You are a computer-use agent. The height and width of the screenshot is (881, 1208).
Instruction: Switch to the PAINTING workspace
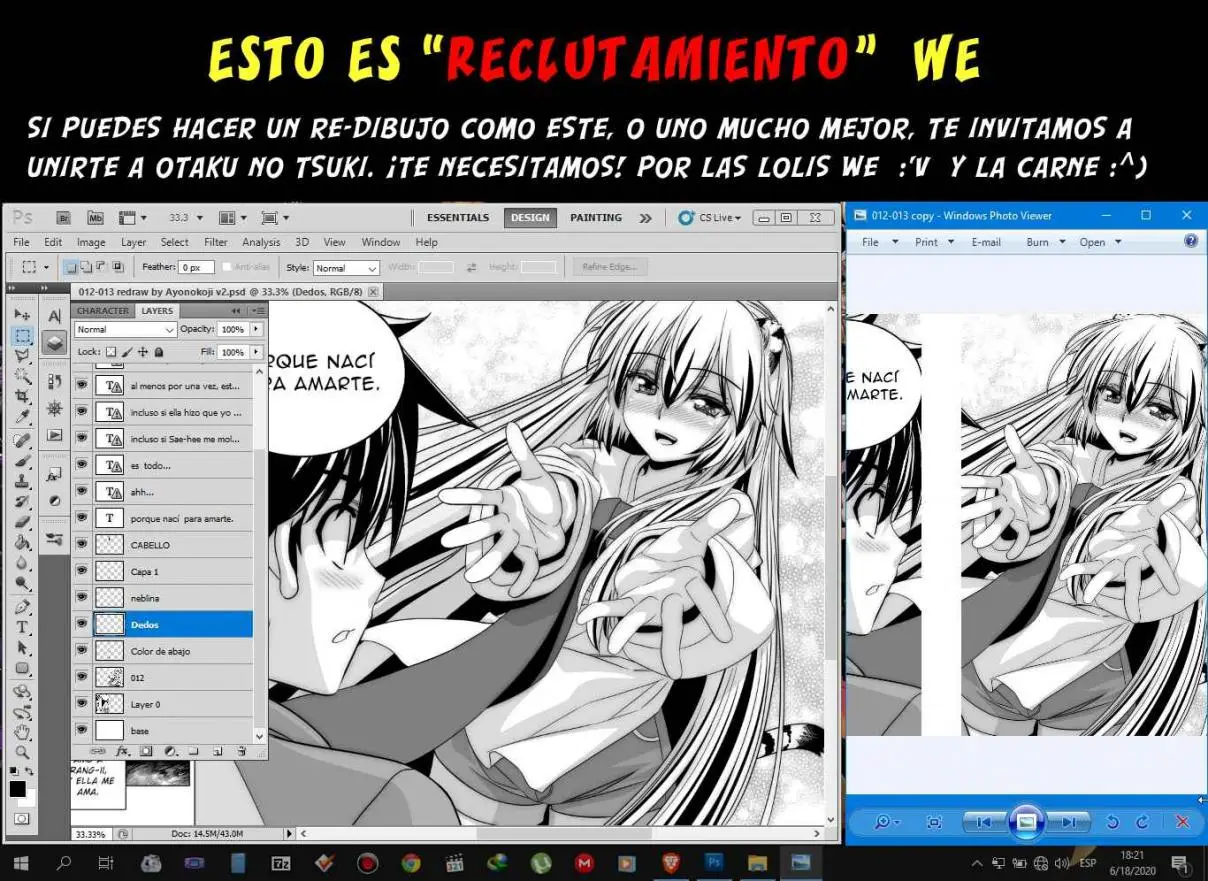(596, 217)
